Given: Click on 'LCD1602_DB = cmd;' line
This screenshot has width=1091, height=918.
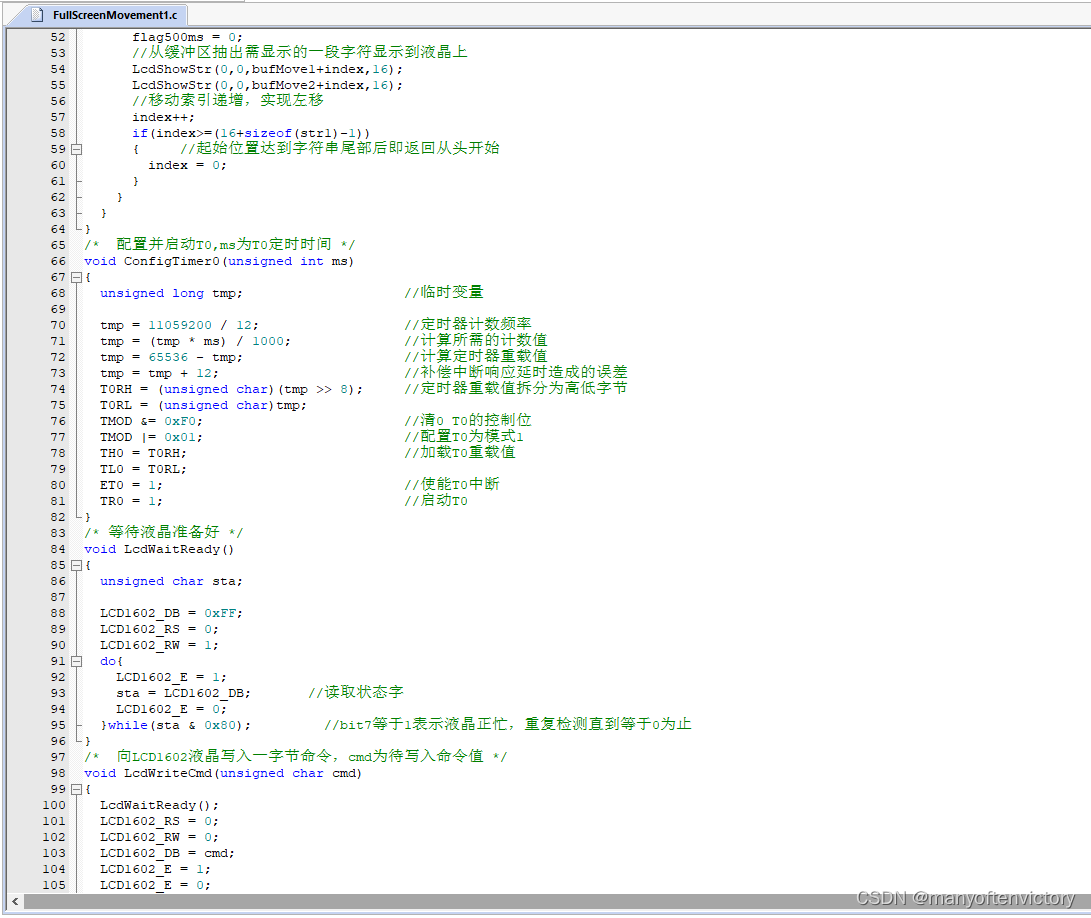Looking at the screenshot, I should tap(167, 853).
